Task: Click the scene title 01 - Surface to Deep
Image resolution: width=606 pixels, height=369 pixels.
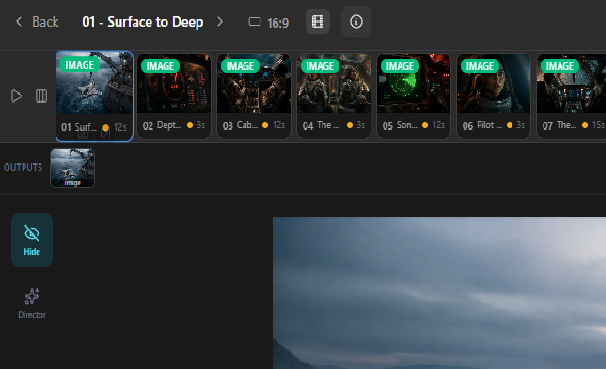Action: (143, 22)
